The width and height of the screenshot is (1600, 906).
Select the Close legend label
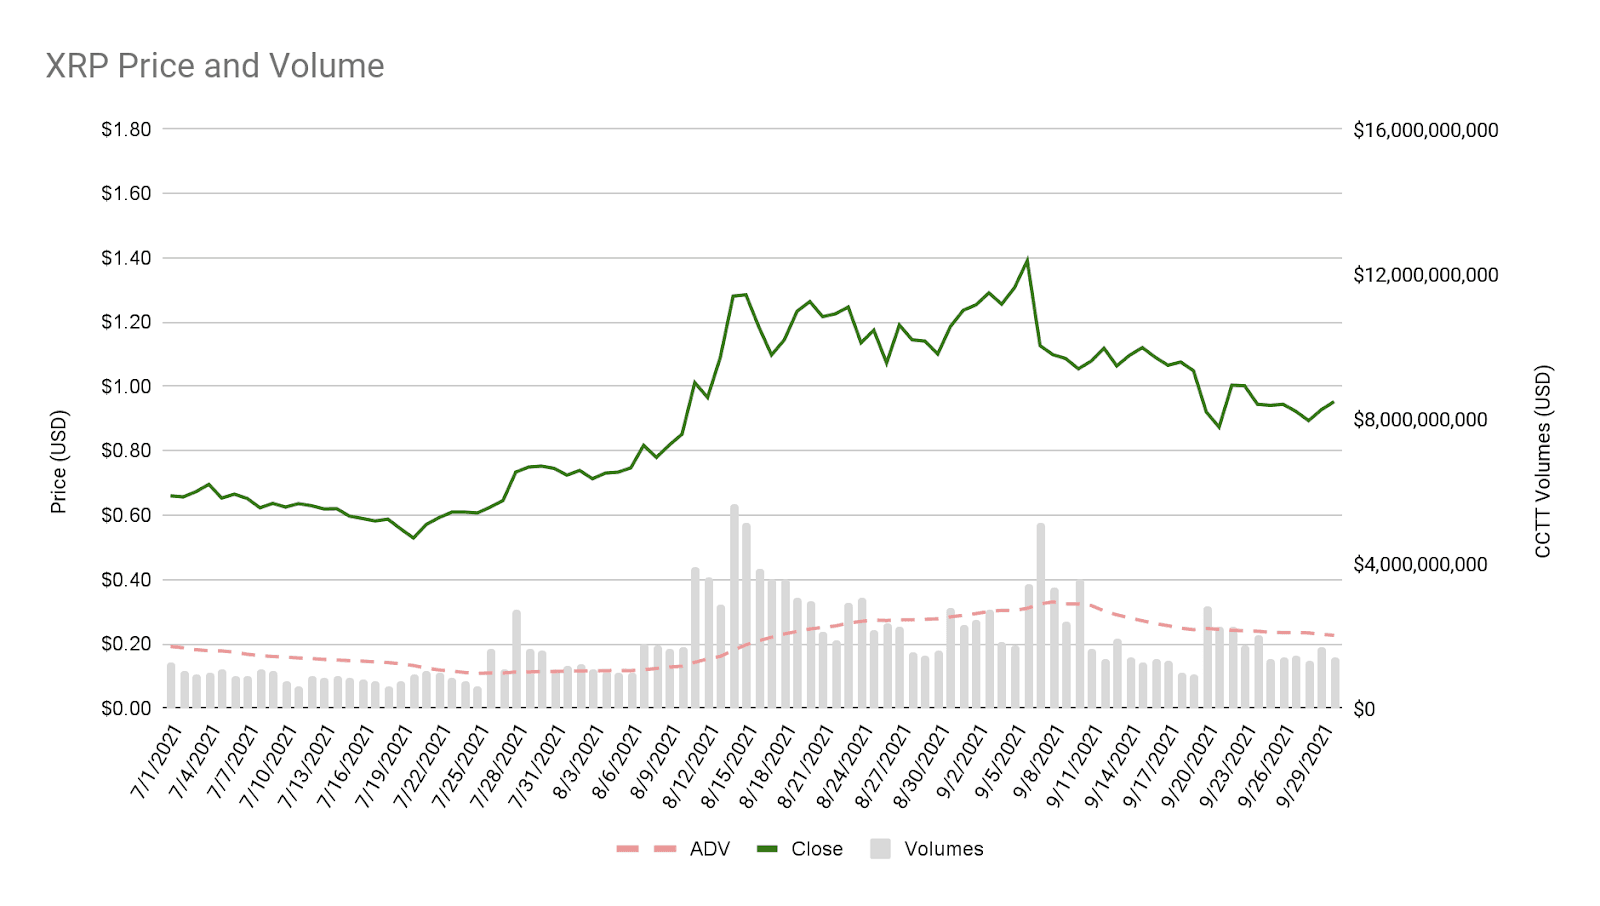816,849
